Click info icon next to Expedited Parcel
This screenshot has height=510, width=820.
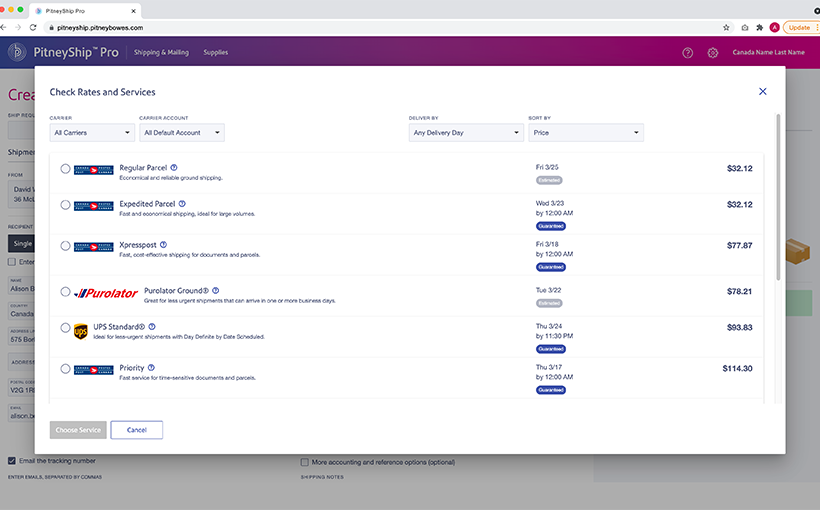click(x=182, y=203)
